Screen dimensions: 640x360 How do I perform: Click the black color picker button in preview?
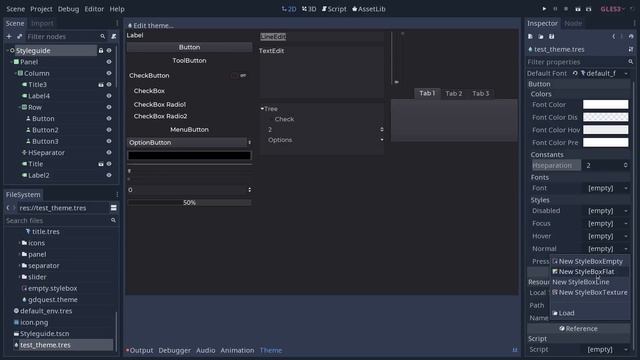189,156
